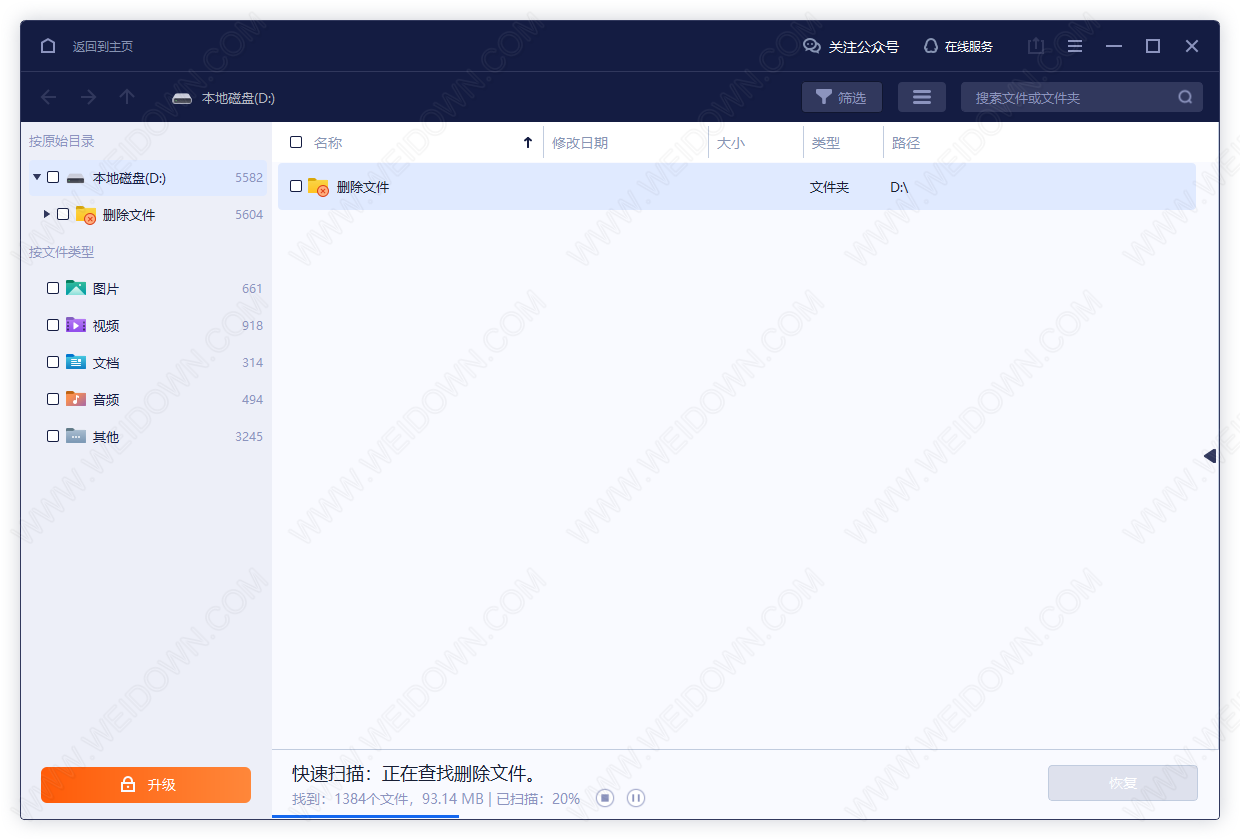Expand the 删除文件 tree node
Screen dimensions: 1240x840
pyautogui.click(x=47, y=214)
